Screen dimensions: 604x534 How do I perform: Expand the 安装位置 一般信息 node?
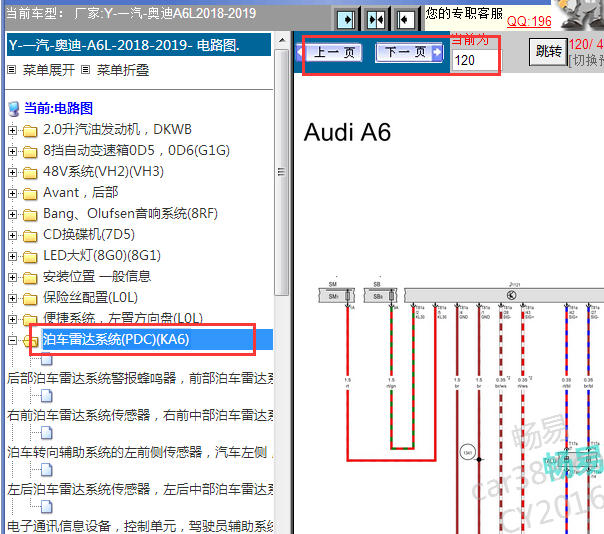[12, 277]
